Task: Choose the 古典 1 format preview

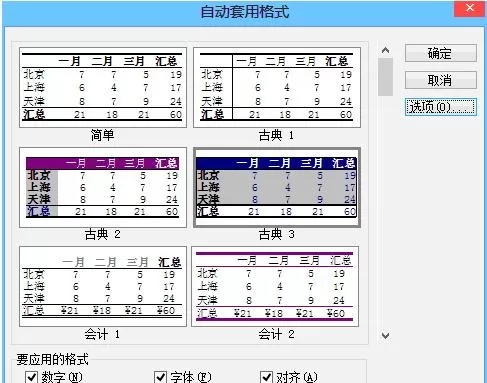Action: [x=277, y=88]
